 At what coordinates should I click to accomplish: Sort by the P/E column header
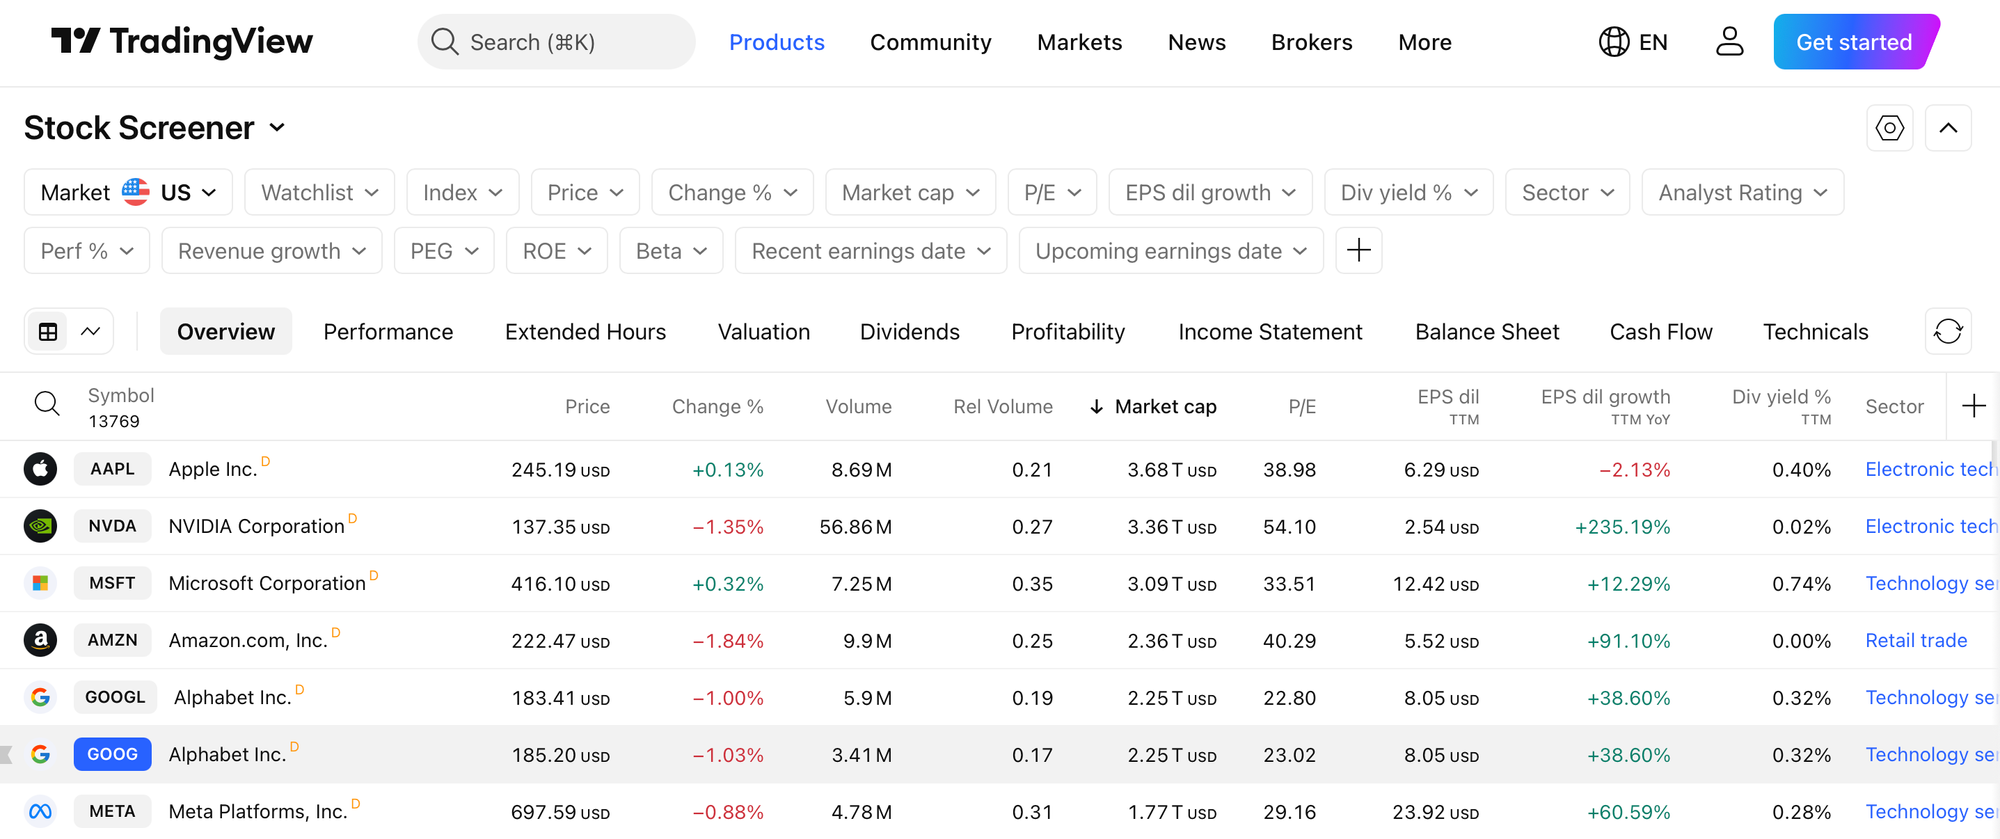tap(1302, 406)
